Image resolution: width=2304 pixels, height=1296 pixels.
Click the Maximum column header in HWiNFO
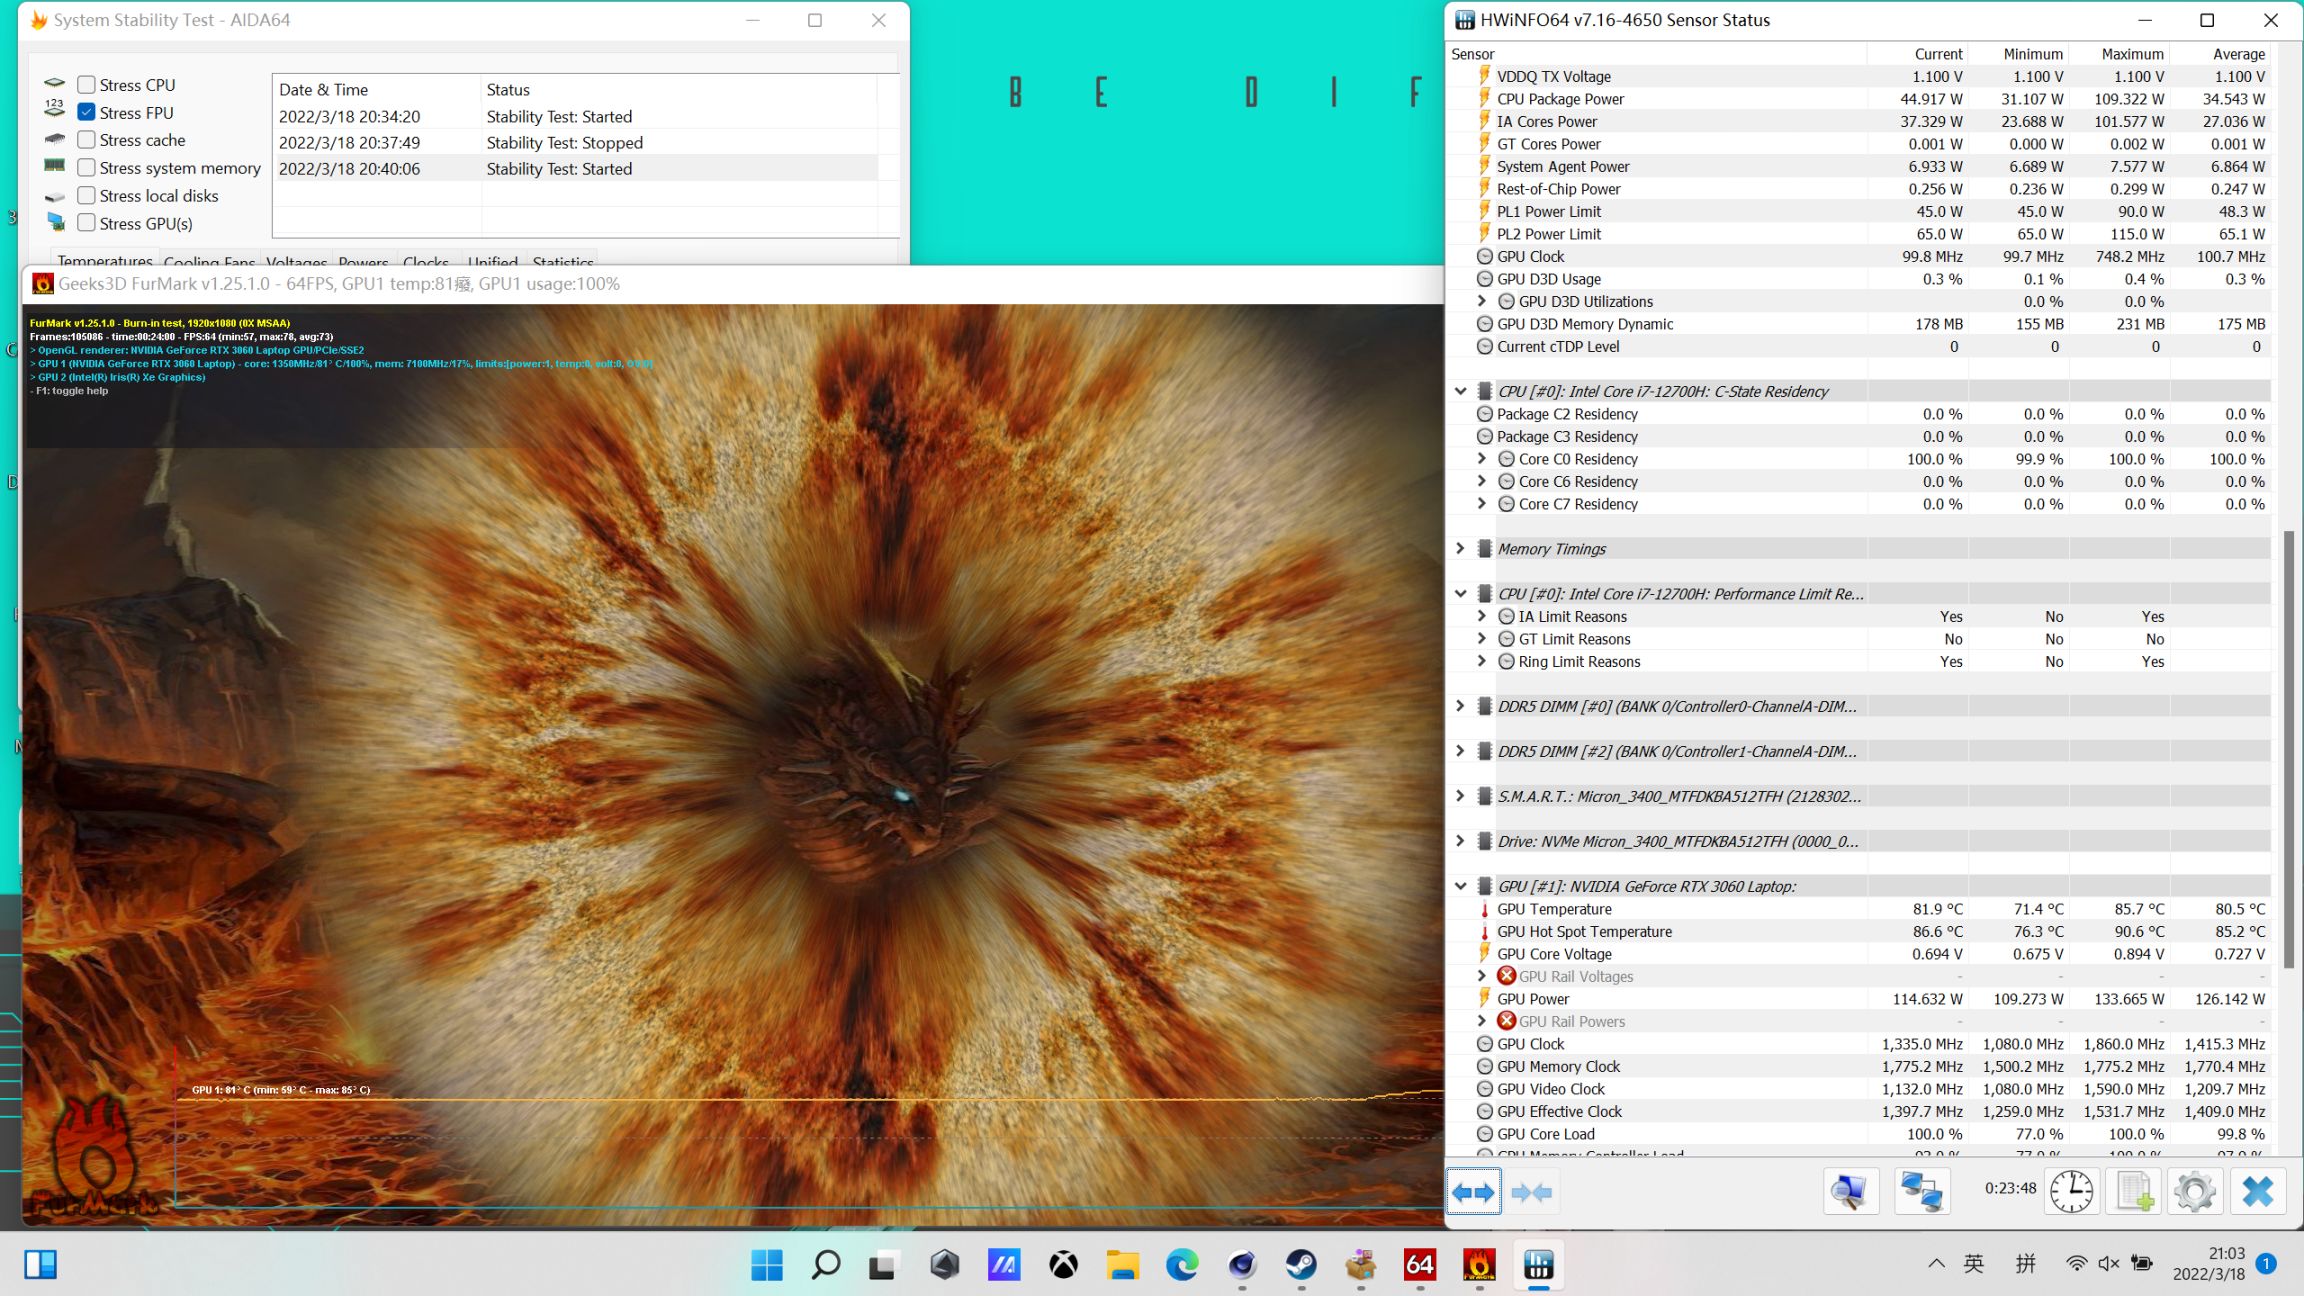[2131, 54]
